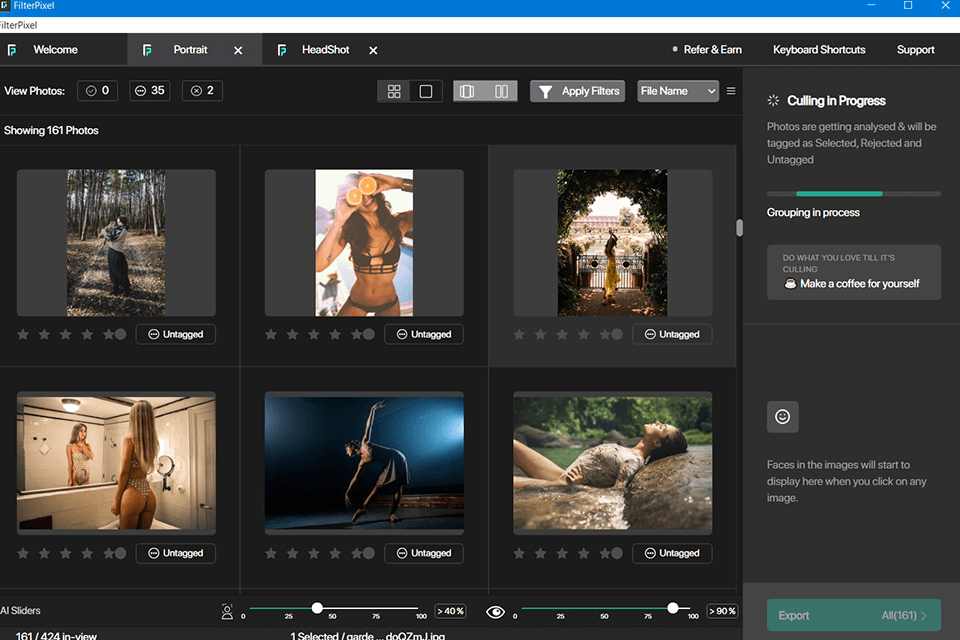Open Keyboard Shortcuts
The image size is (960, 640).
click(819, 50)
